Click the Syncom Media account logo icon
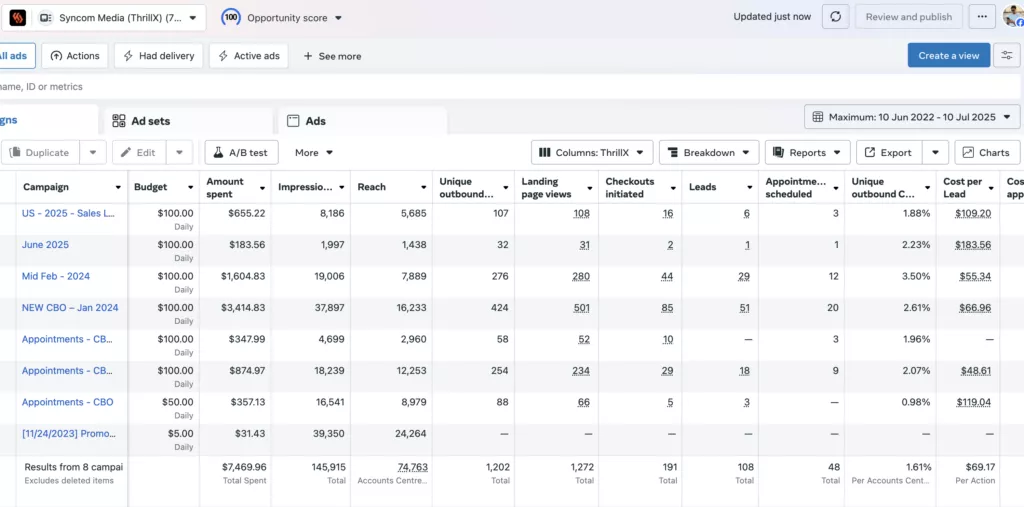The height and width of the screenshot is (507, 1024). [18, 17]
